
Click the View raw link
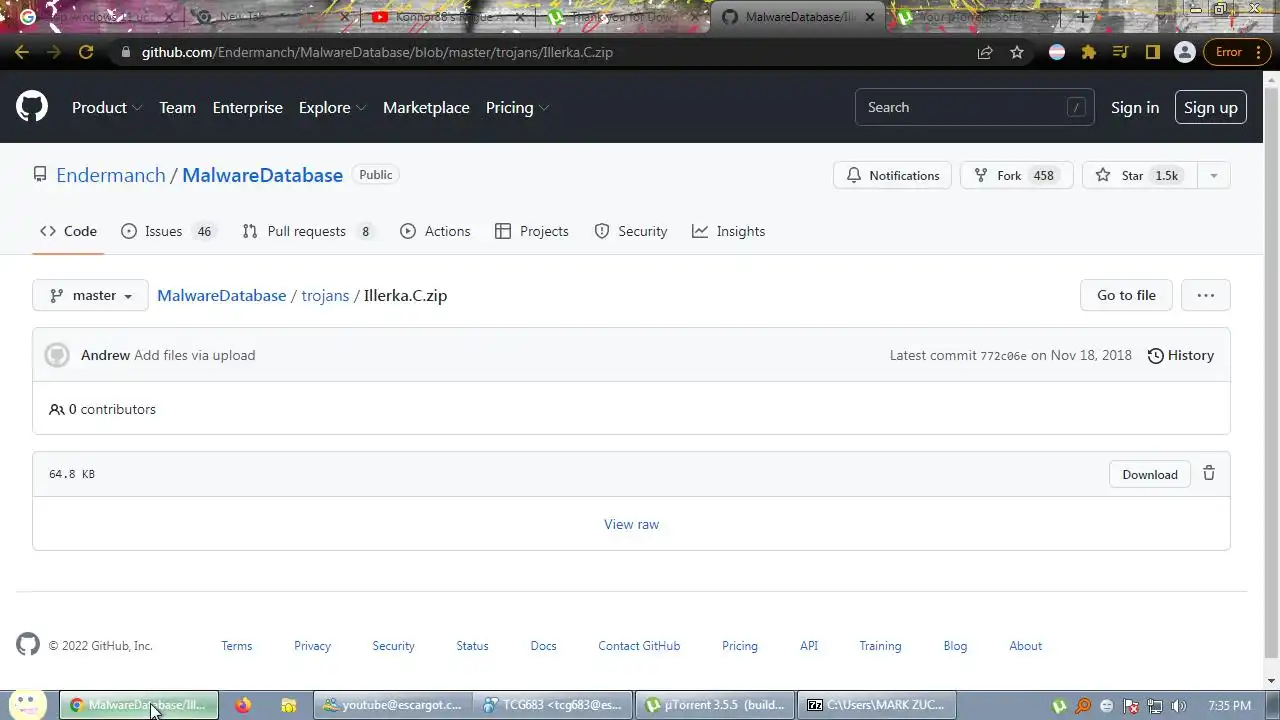pos(631,524)
